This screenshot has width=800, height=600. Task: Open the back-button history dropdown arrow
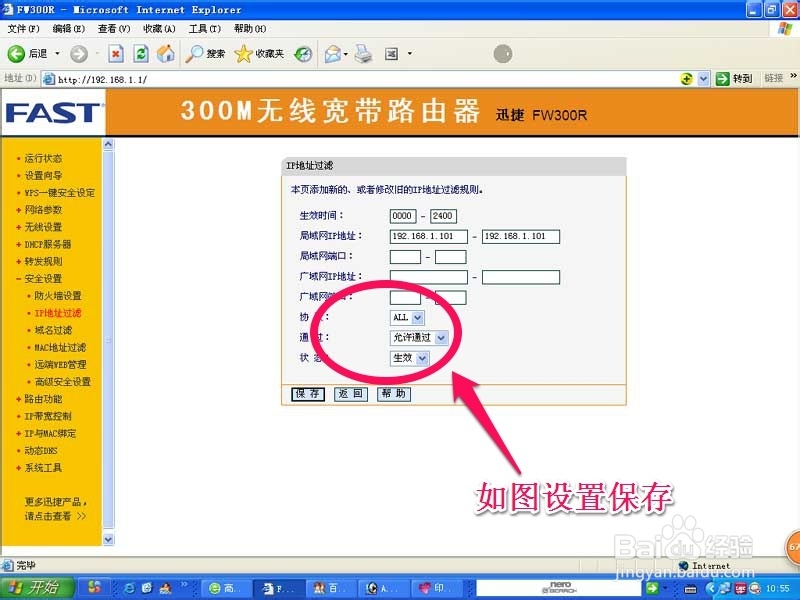click(x=57, y=54)
